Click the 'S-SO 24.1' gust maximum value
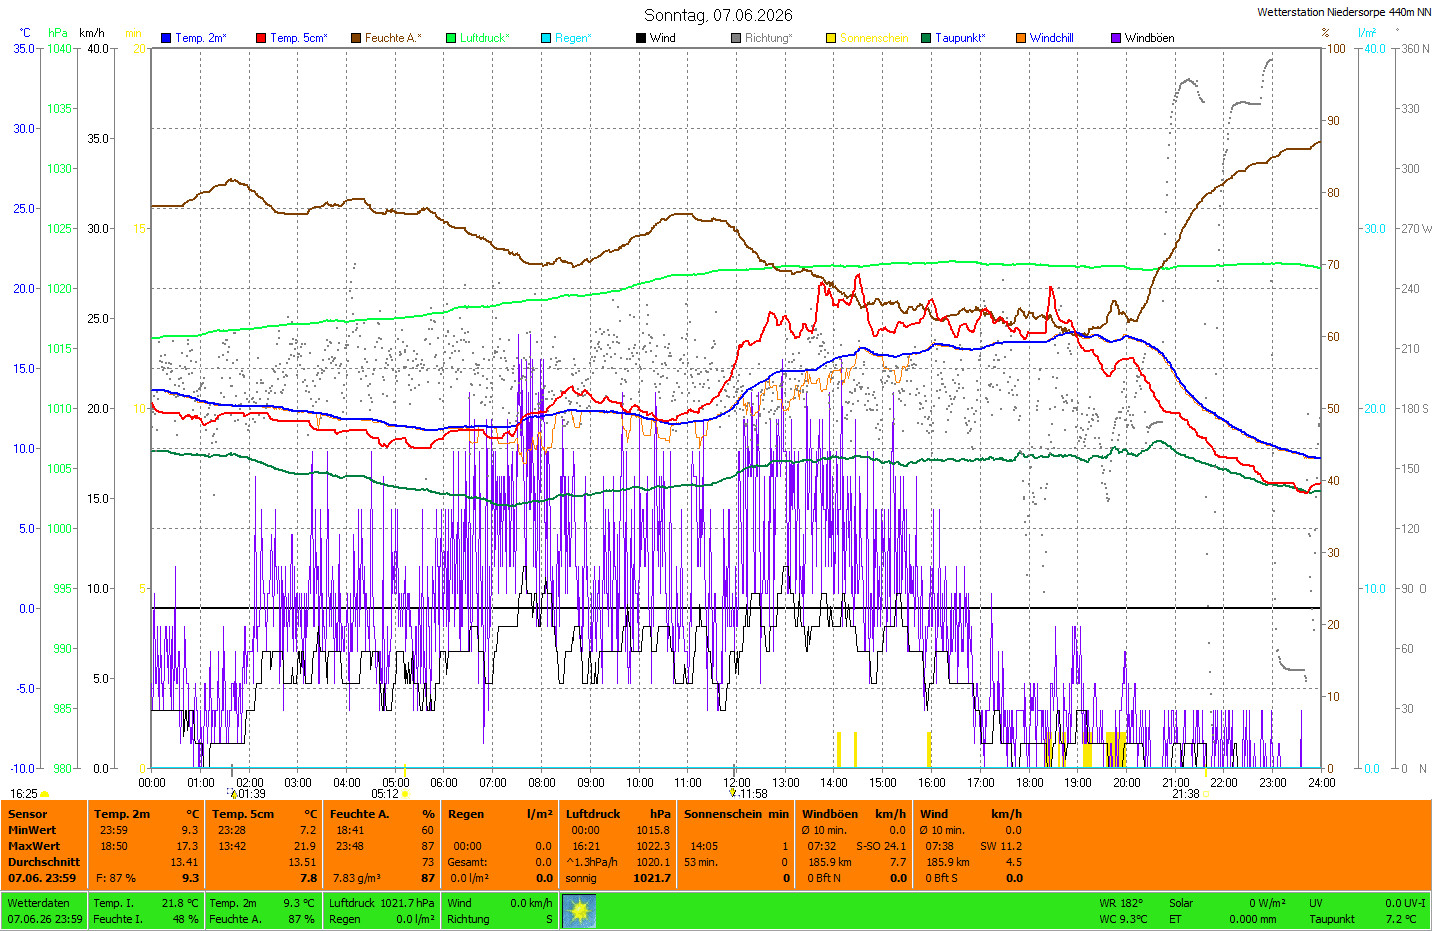The height and width of the screenshot is (931, 1432). tap(881, 846)
